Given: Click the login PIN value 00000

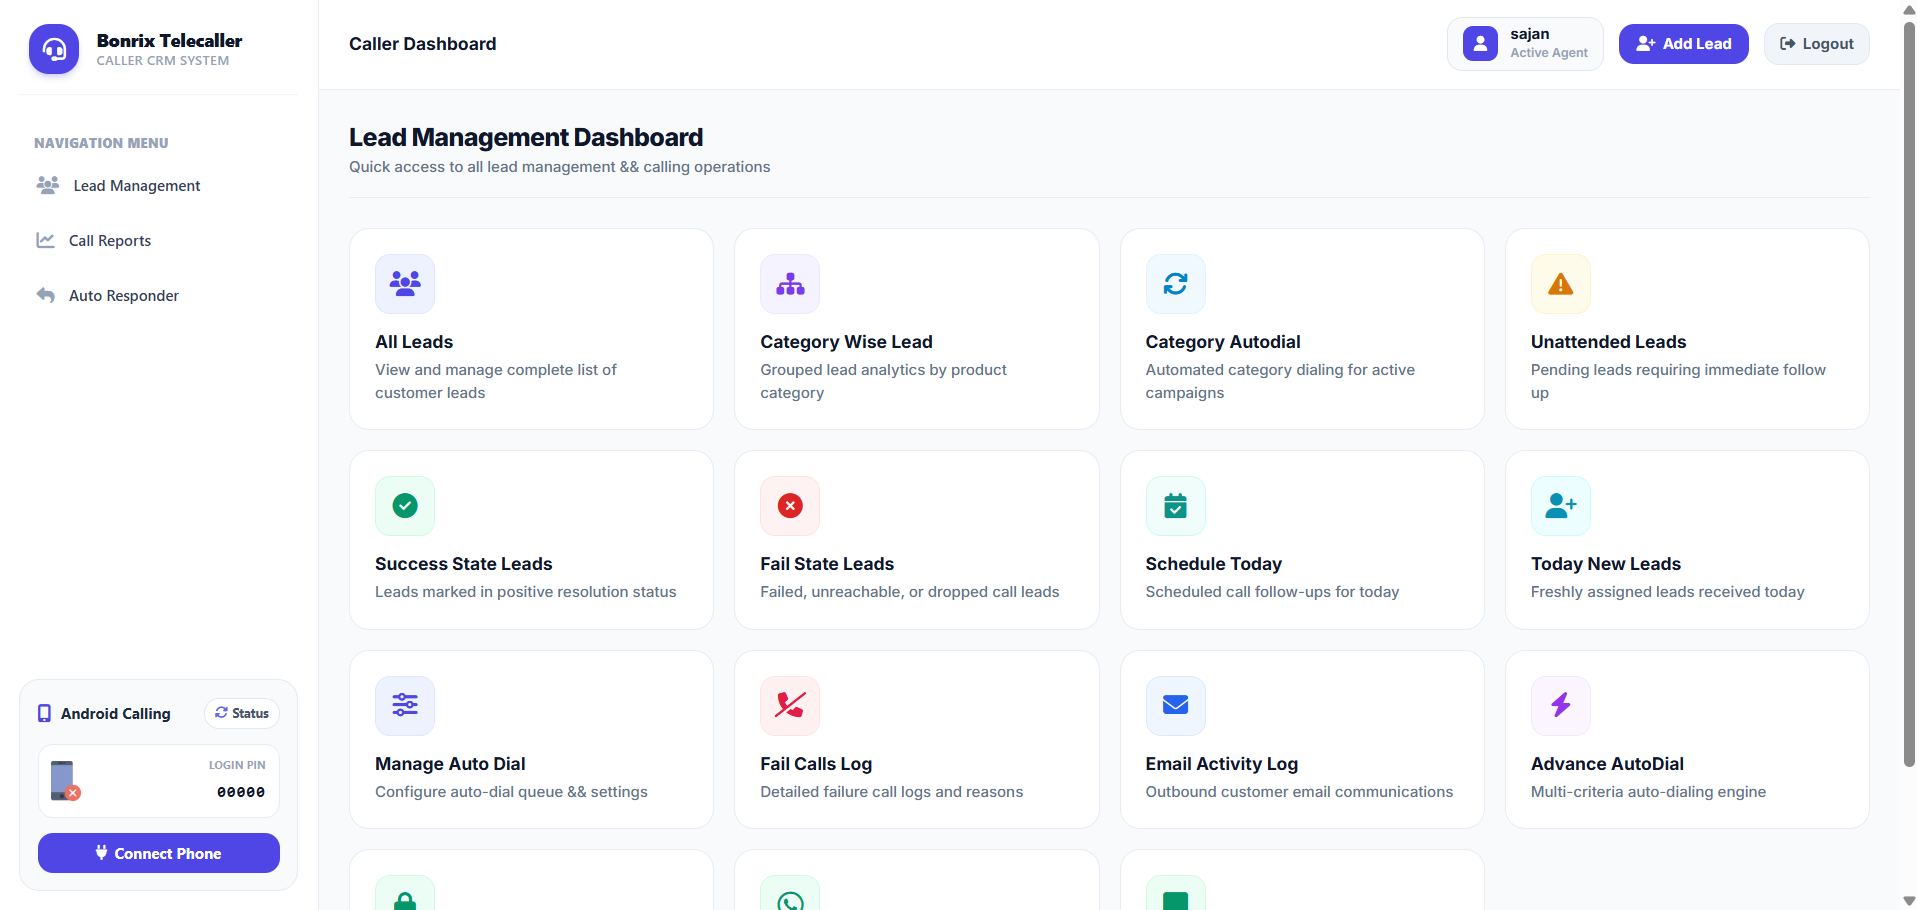Looking at the screenshot, I should [x=241, y=792].
